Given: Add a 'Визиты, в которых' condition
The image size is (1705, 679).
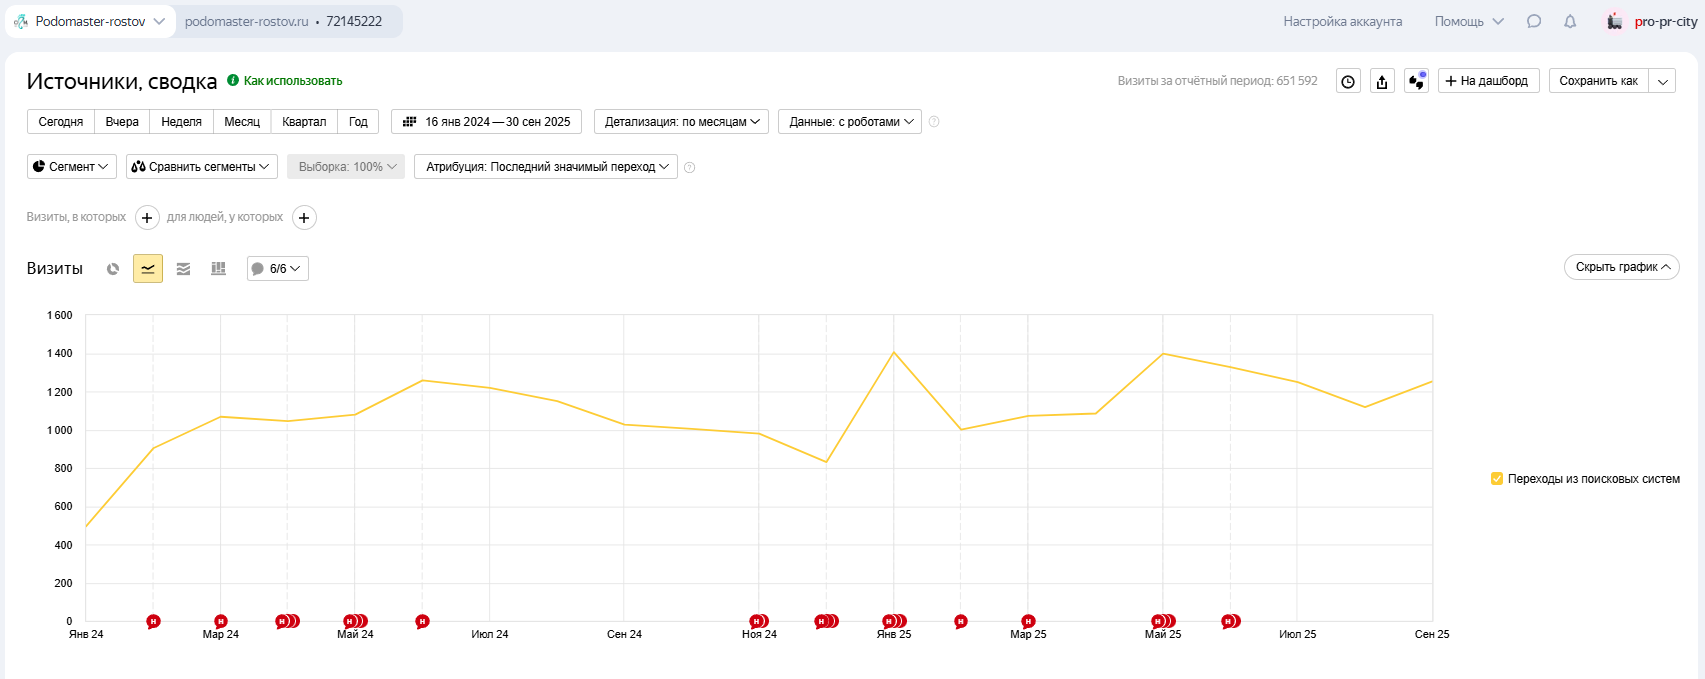Looking at the screenshot, I should (147, 218).
